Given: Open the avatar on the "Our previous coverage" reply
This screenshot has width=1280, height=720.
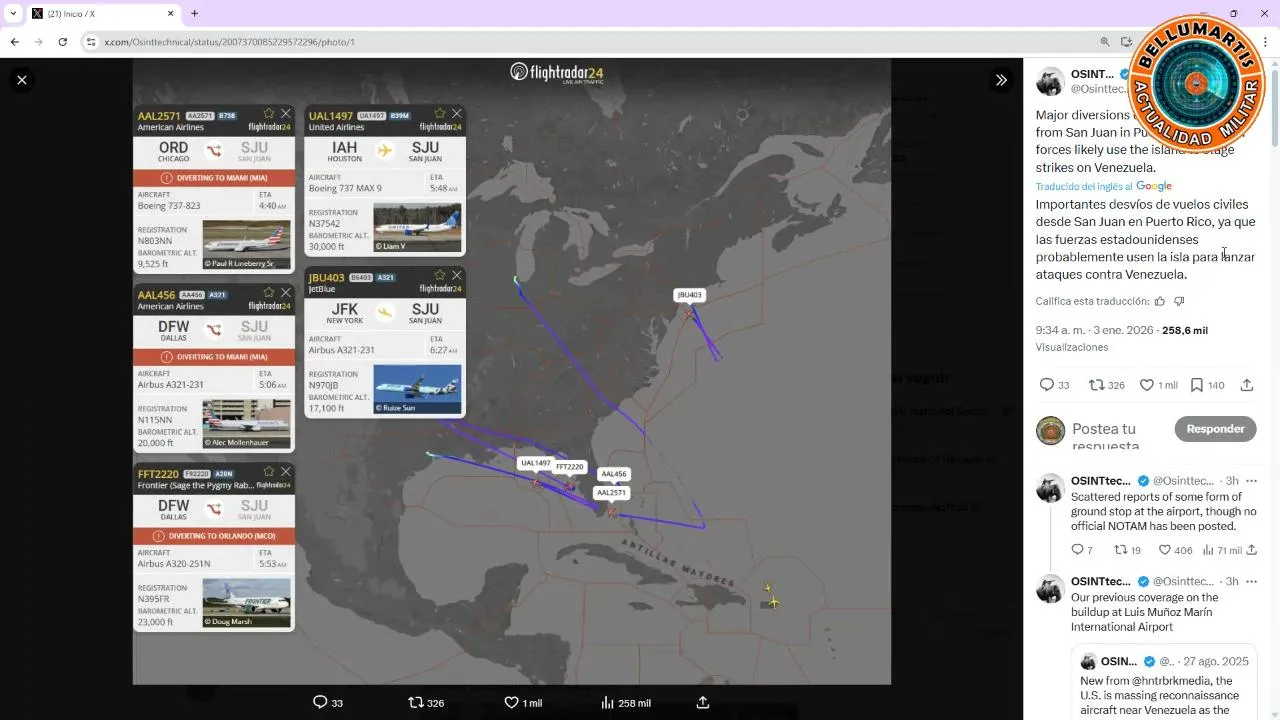Looking at the screenshot, I should tap(1050, 589).
